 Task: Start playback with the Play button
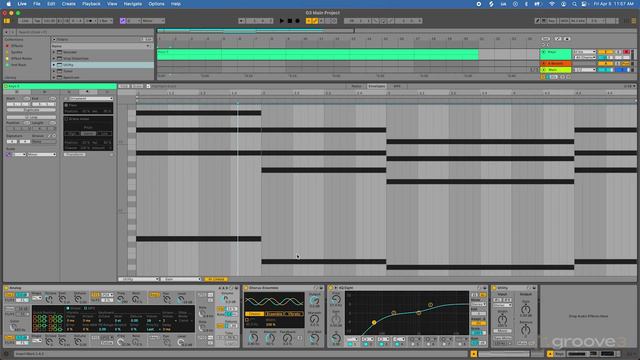[282, 21]
